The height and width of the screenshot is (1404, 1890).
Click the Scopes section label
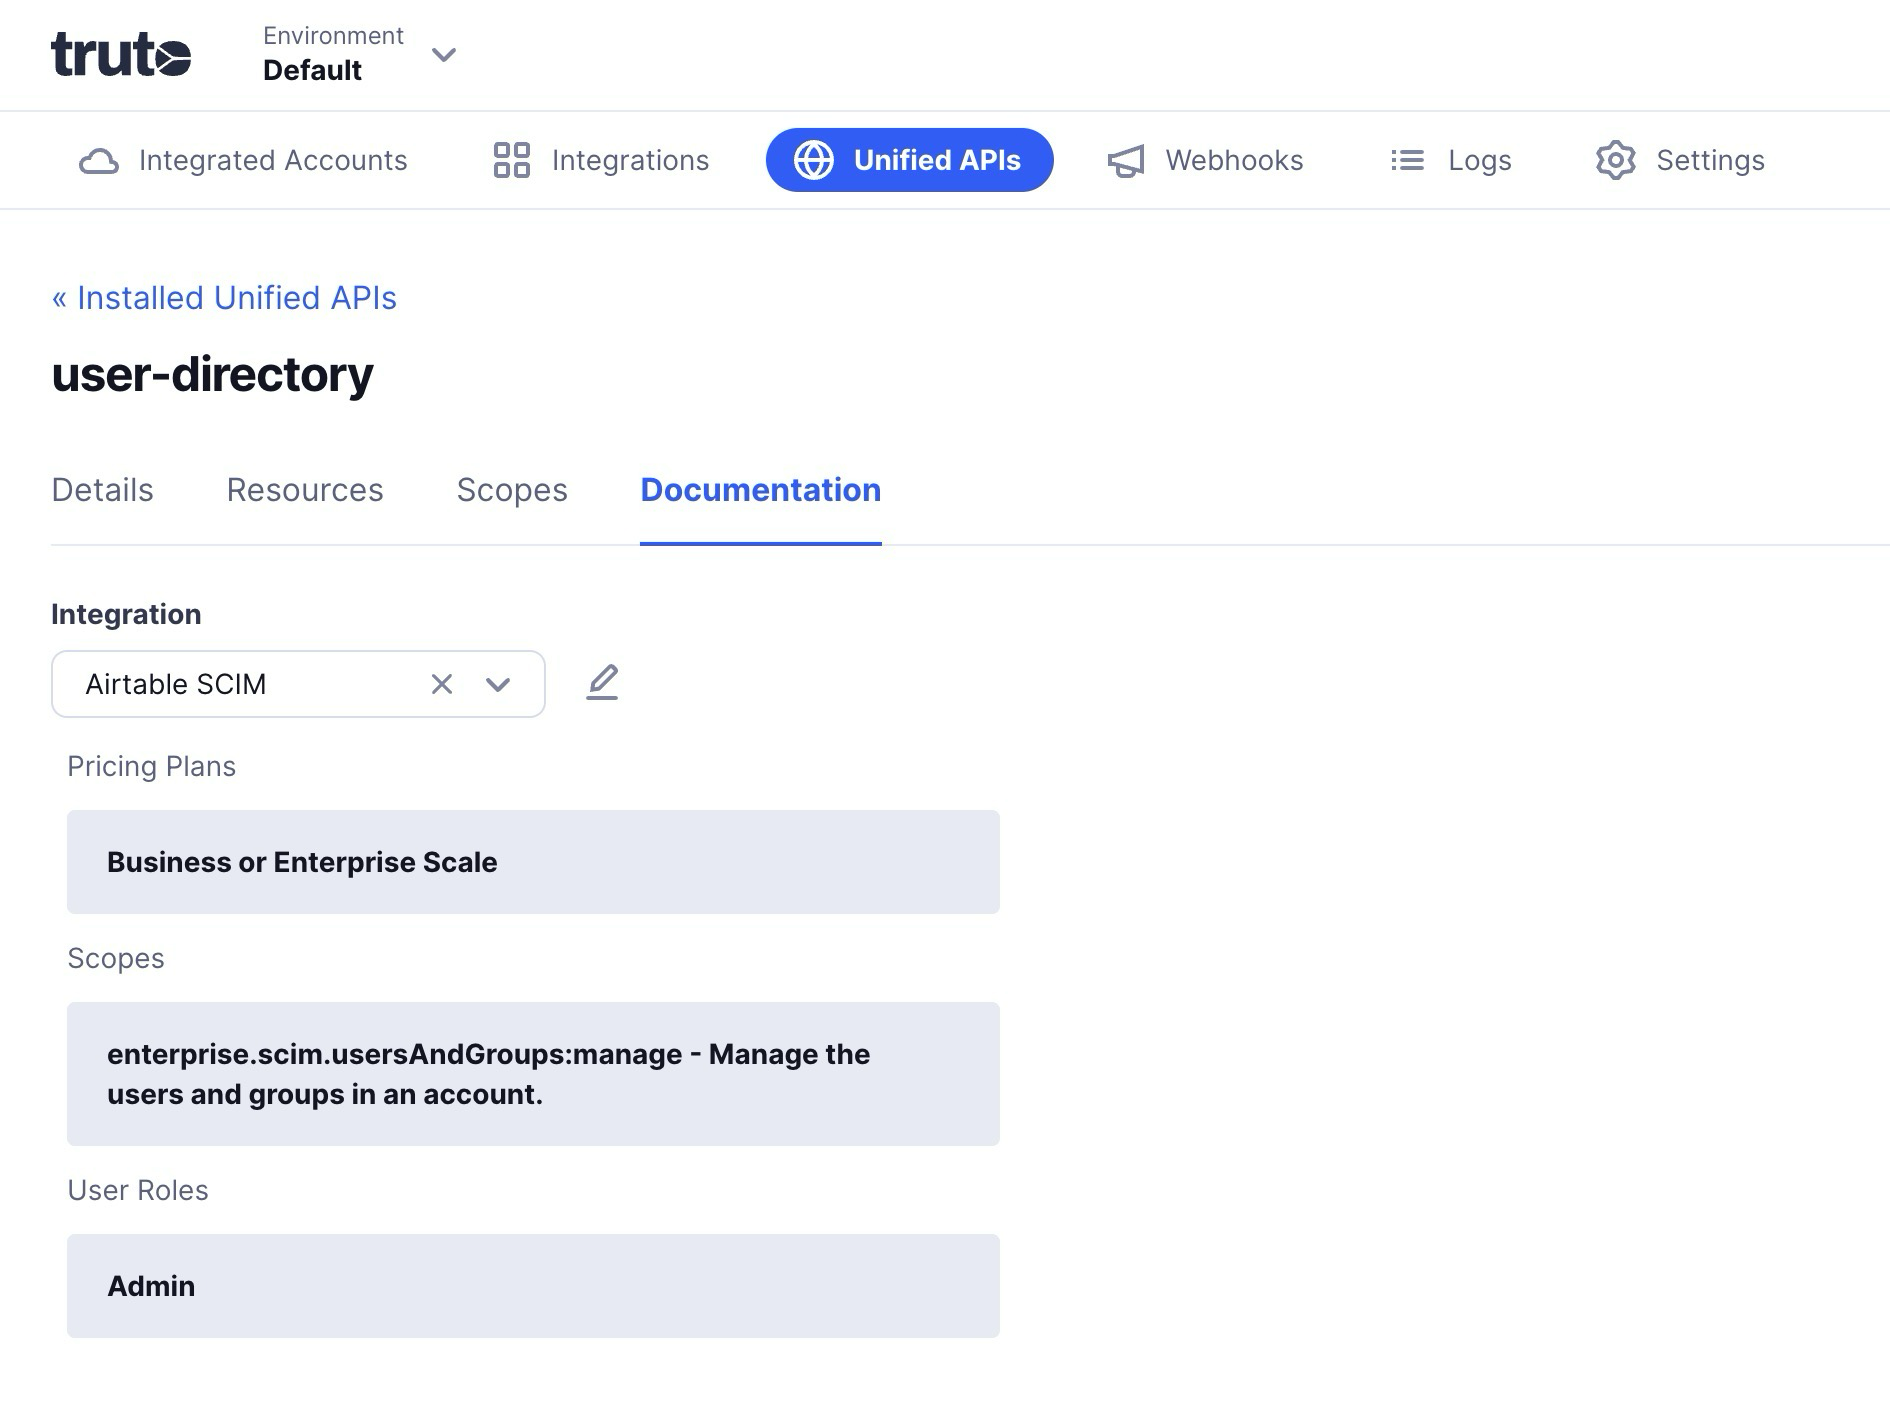116,958
